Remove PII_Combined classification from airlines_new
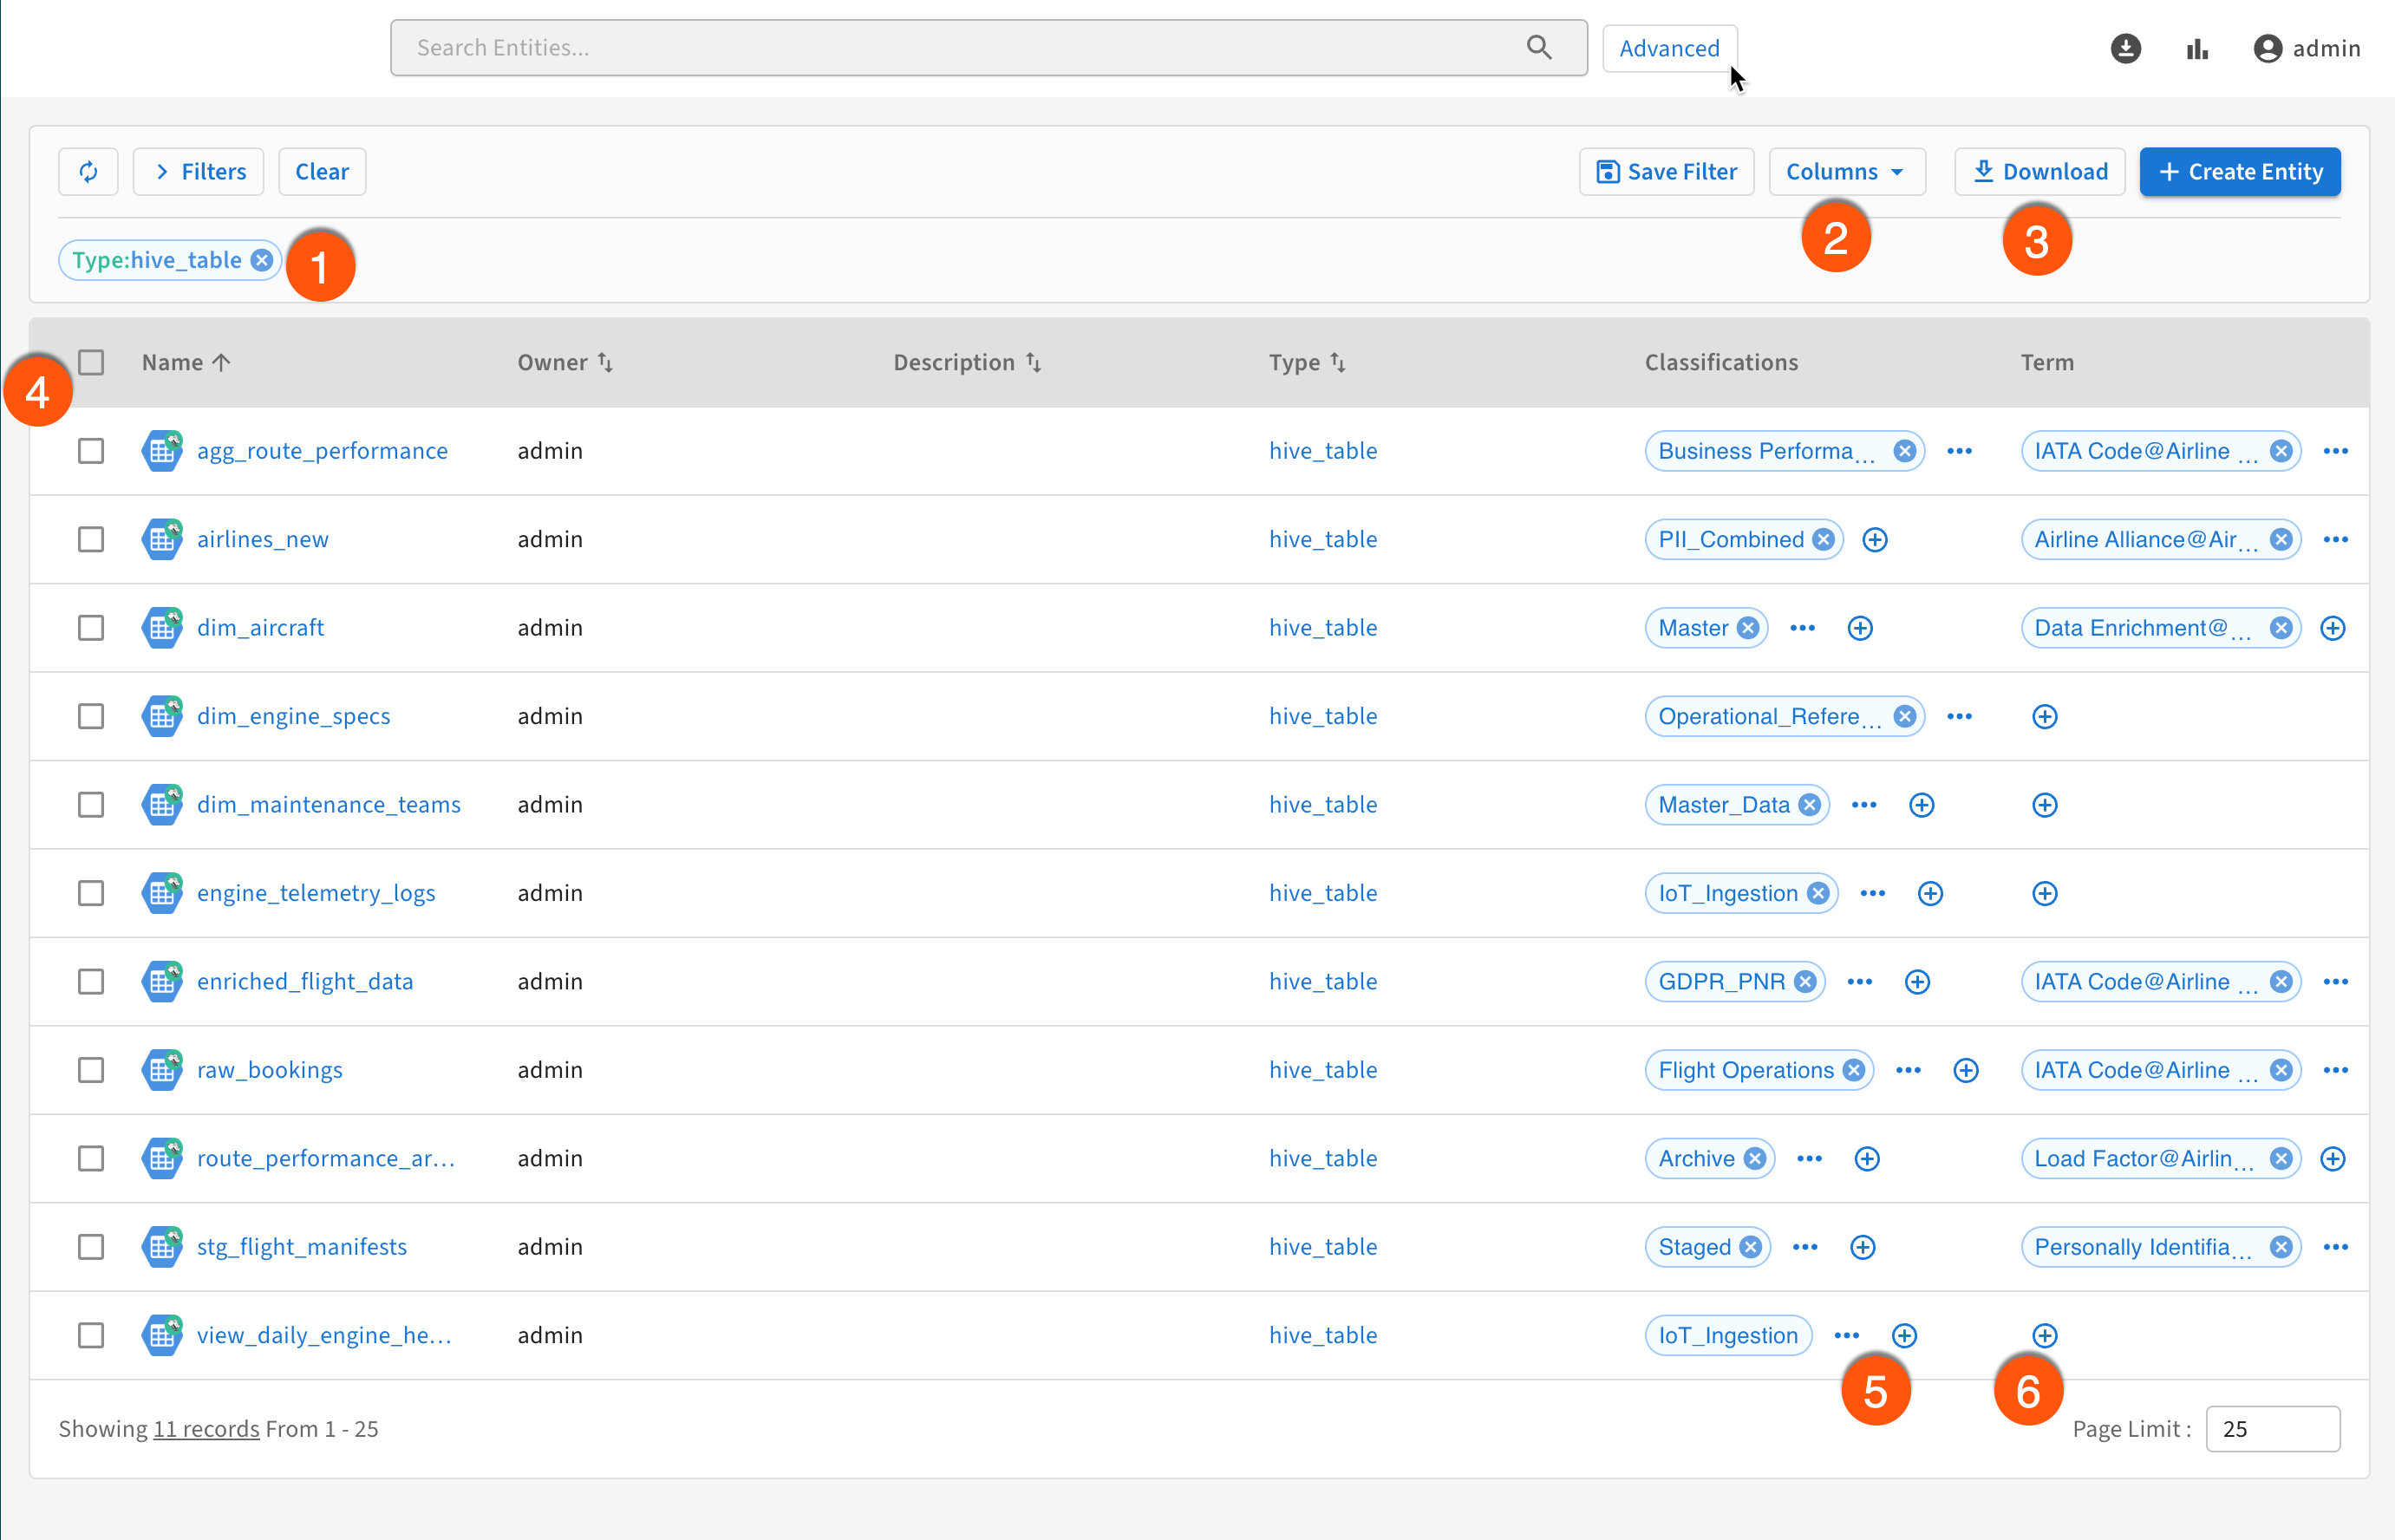Viewport: 2395px width, 1540px height. (1823, 540)
